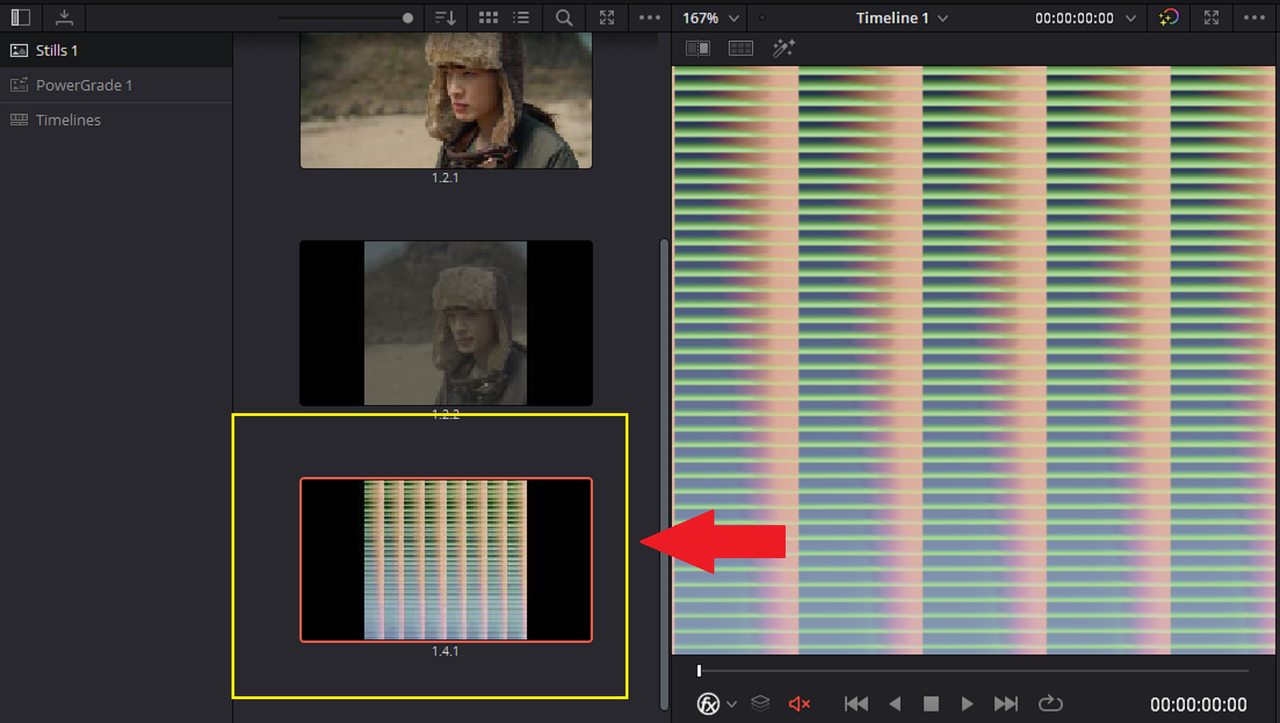This screenshot has height=723, width=1280.
Task: Click the gallery vertical scrollbar
Action: click(x=663, y=473)
